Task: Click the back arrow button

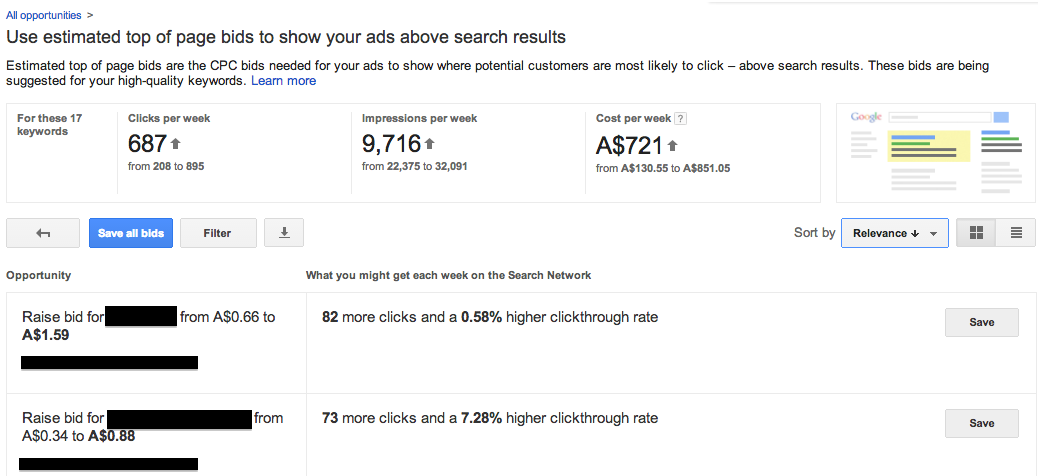Action: 43,233
